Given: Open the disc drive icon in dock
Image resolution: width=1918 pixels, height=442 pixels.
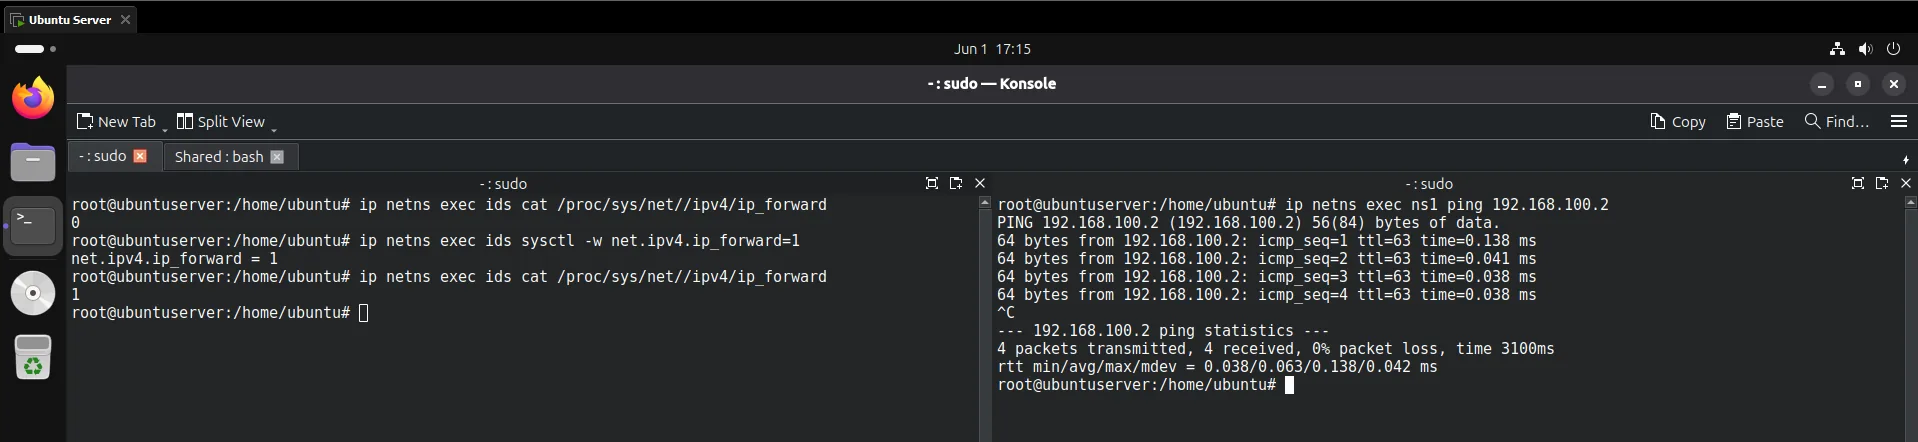Looking at the screenshot, I should [33, 293].
